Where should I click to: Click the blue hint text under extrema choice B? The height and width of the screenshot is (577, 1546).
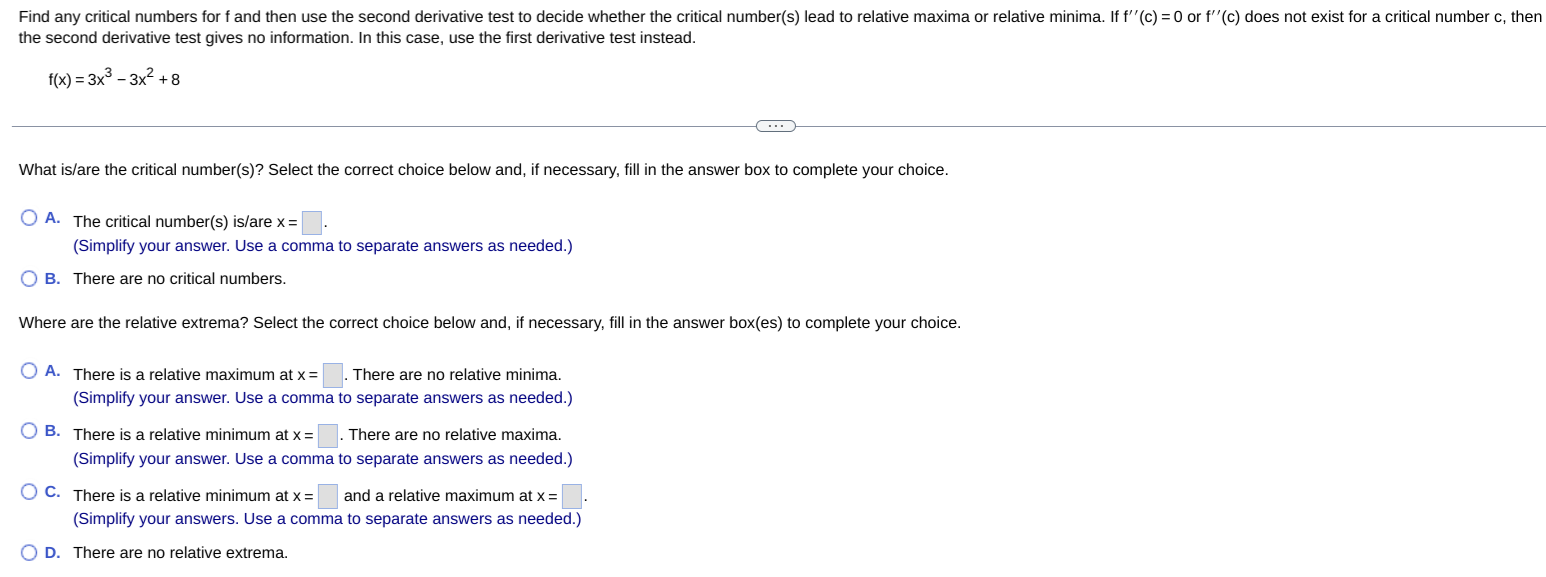coord(321,458)
